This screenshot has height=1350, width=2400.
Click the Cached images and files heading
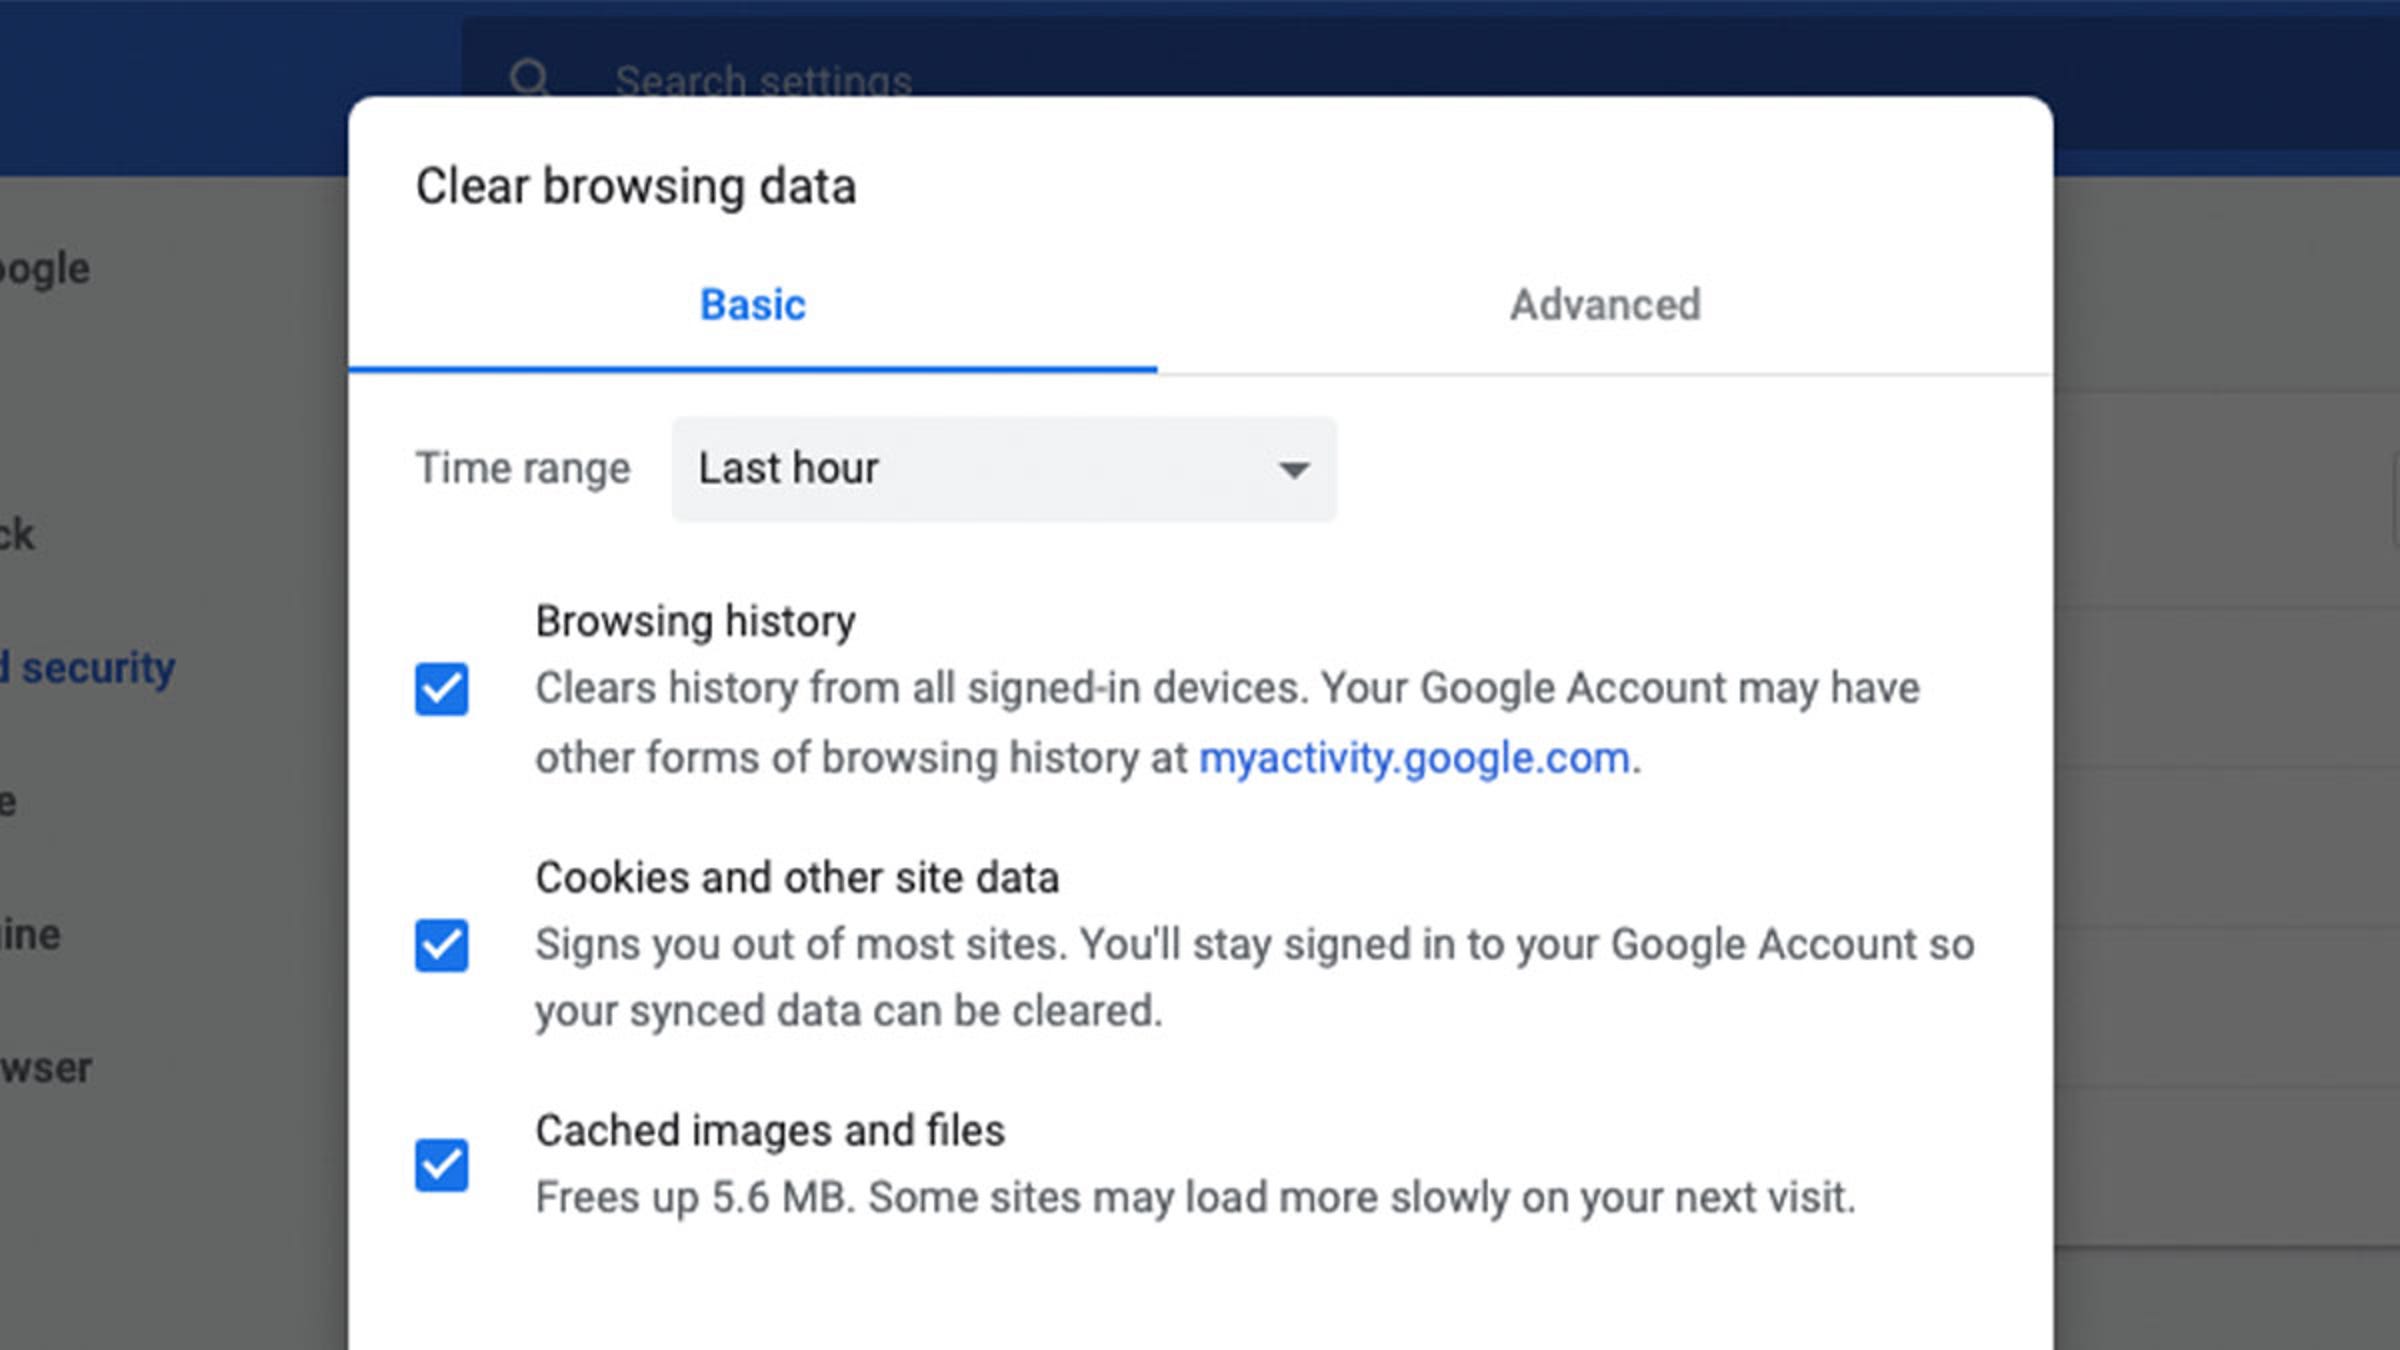[x=769, y=1131]
